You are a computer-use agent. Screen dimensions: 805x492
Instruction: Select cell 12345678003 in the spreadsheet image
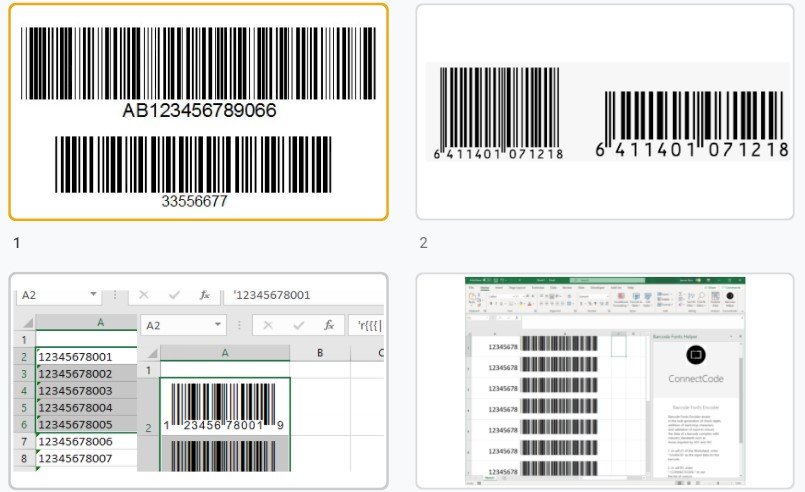click(87, 390)
